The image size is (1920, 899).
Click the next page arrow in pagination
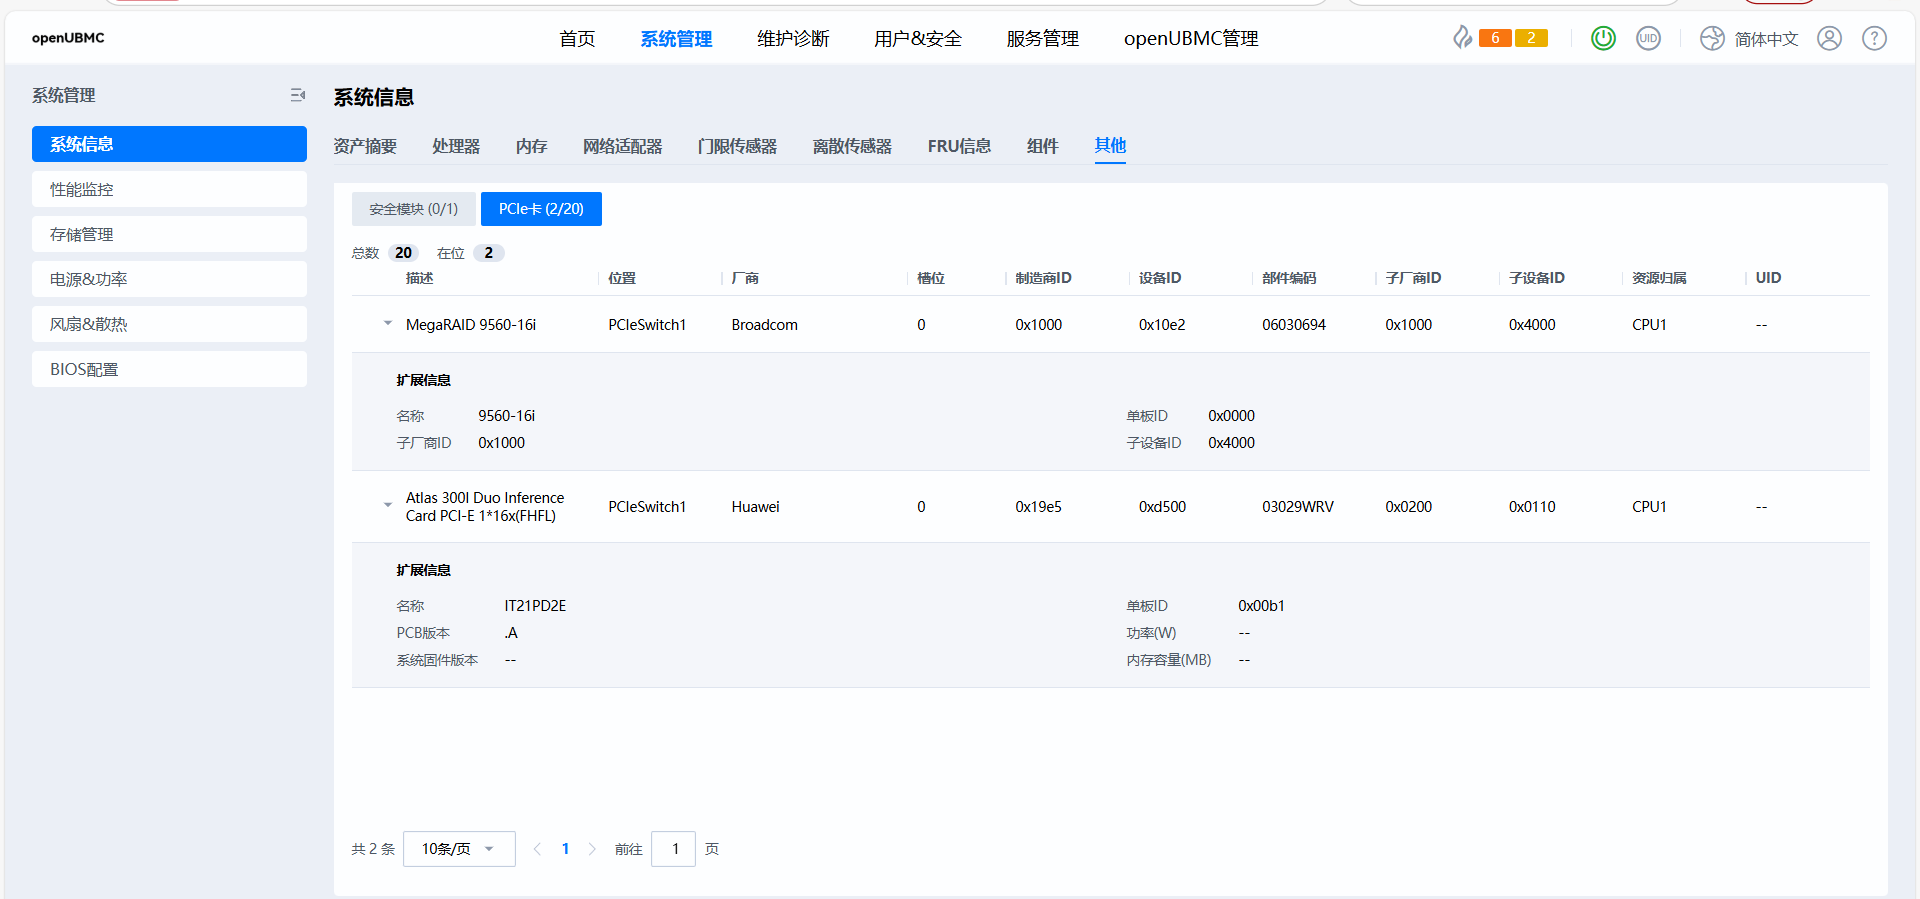[x=592, y=849]
